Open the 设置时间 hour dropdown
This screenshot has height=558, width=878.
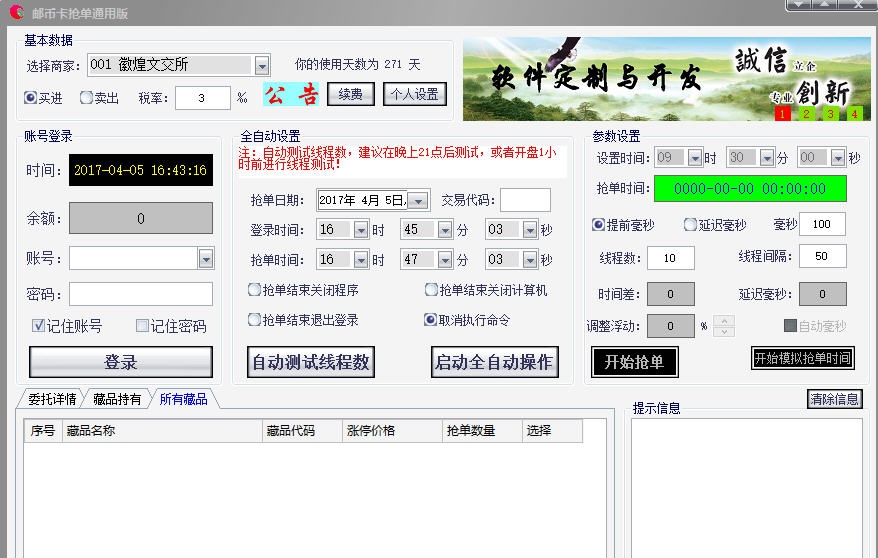click(695, 158)
